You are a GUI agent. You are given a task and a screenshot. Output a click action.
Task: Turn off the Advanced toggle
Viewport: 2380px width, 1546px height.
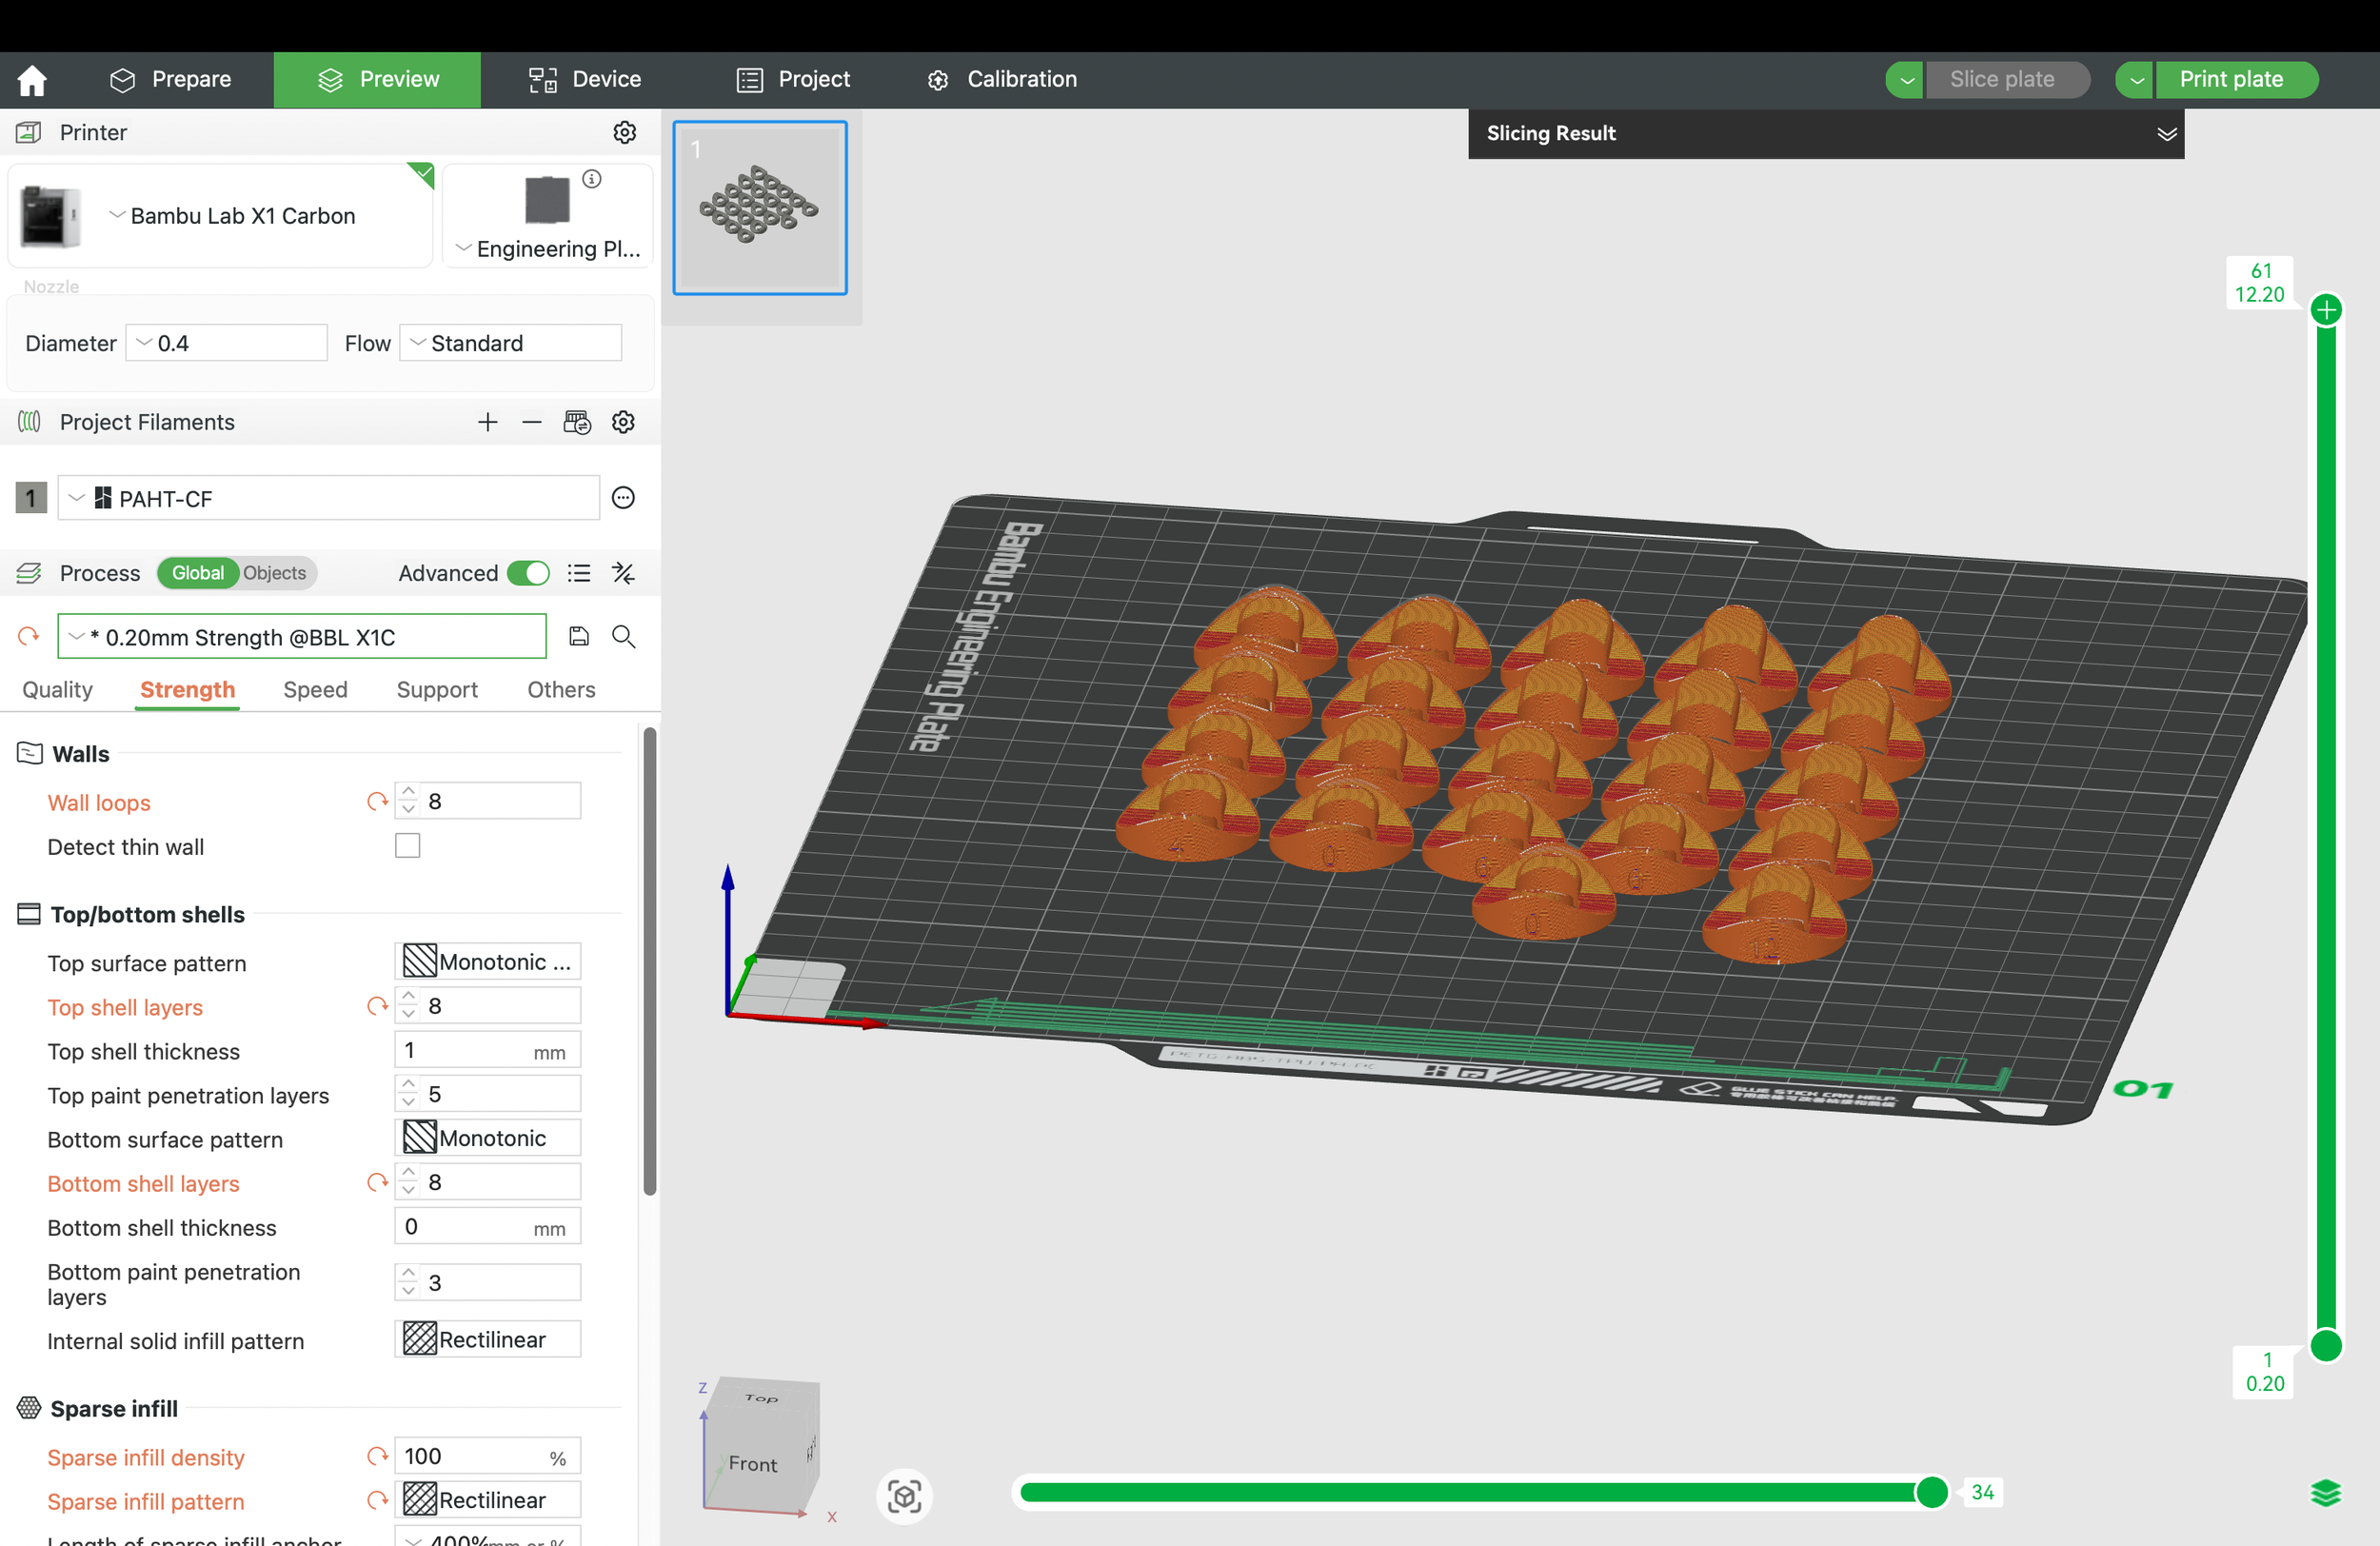pyautogui.click(x=529, y=573)
